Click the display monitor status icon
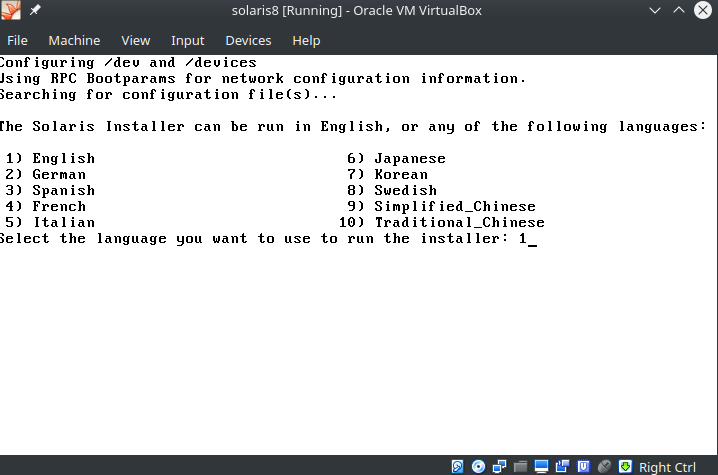This screenshot has width=718, height=475. tap(541, 467)
